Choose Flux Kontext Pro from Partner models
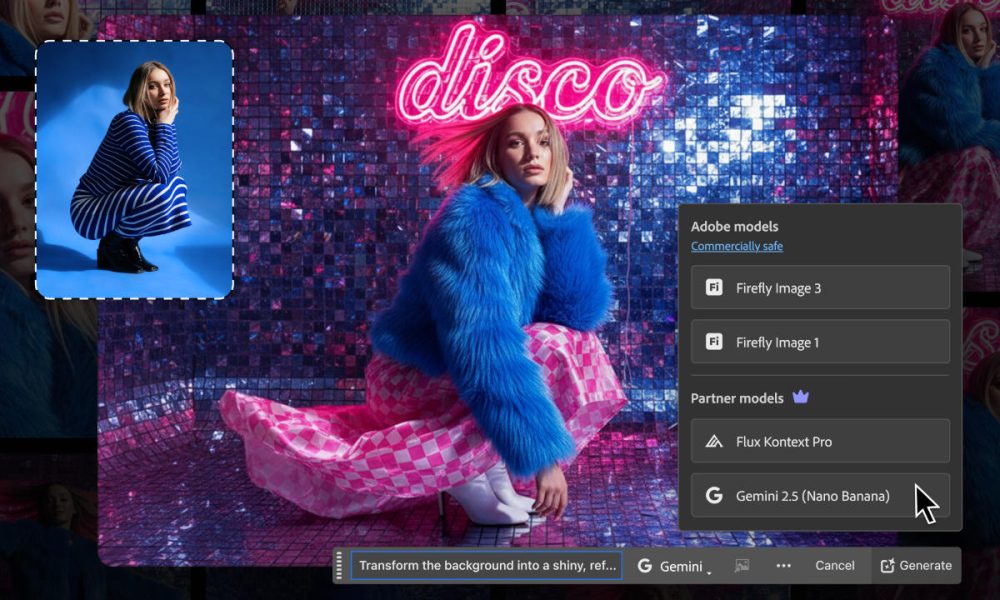The image size is (1000, 600). click(x=820, y=441)
